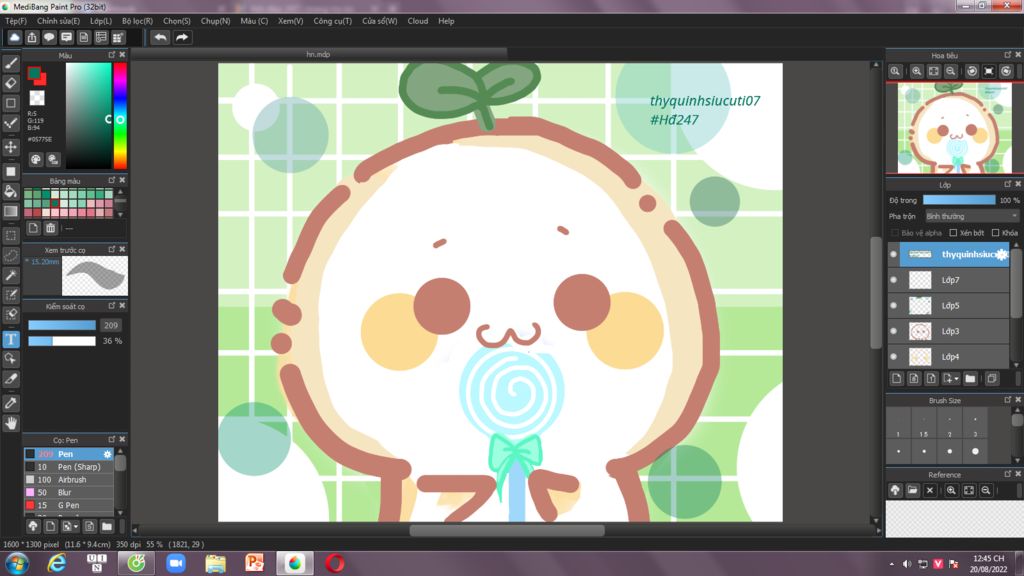Add a new layer in Lớp panel

point(897,378)
